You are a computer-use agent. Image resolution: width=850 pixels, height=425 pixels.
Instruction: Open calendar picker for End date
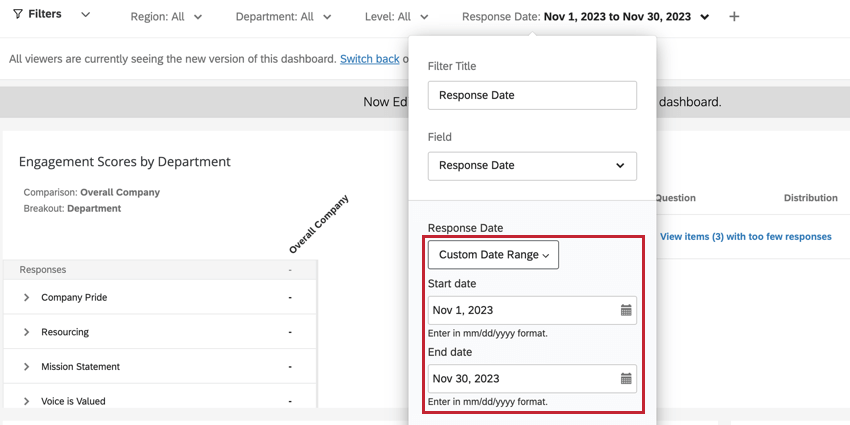coord(626,378)
